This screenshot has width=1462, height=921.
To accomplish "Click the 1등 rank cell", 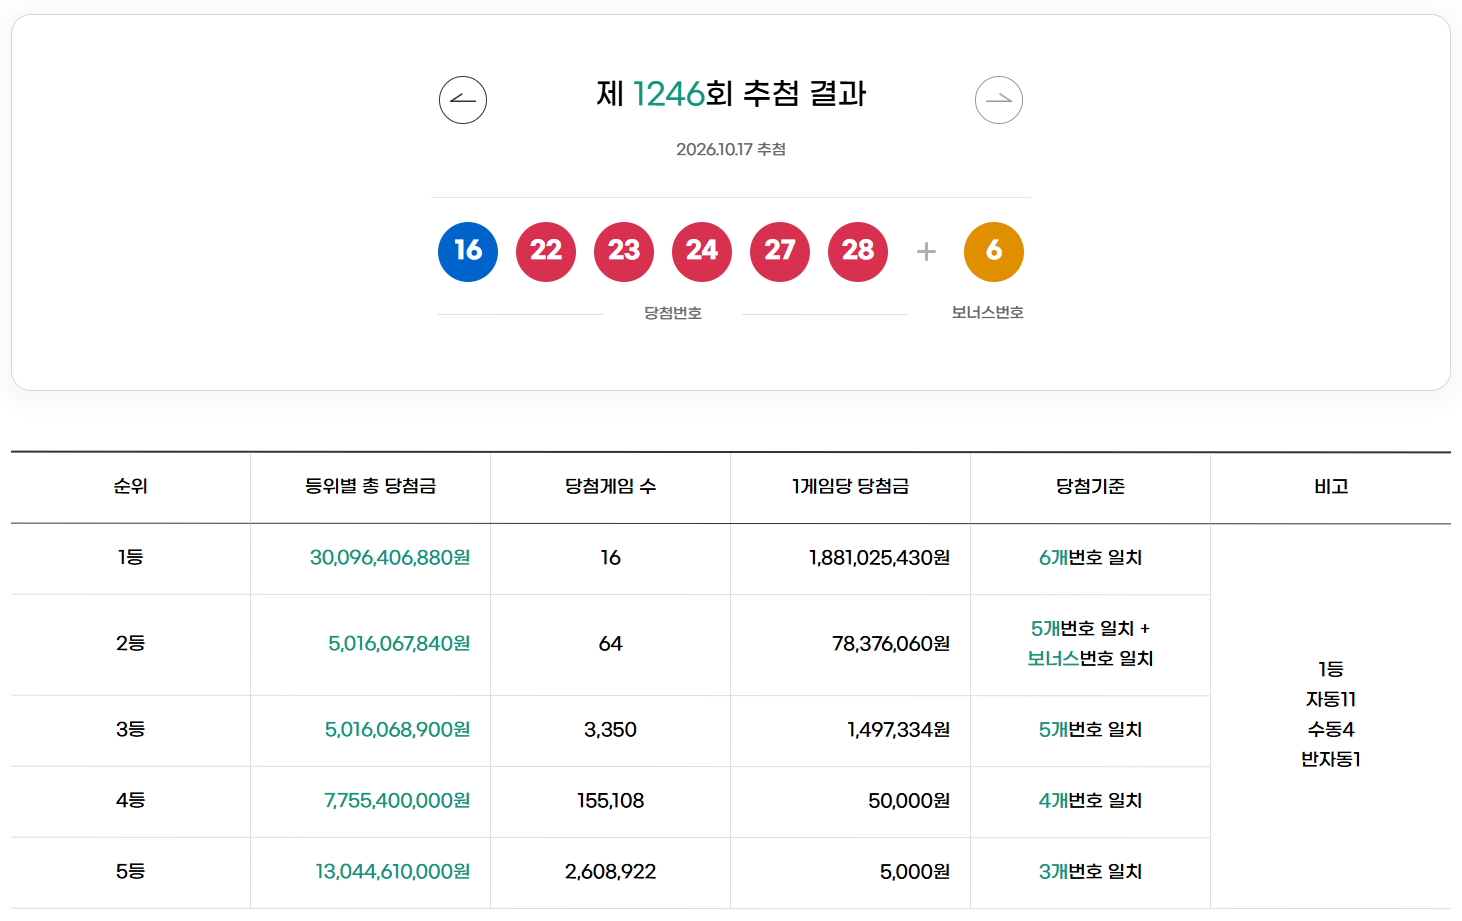I will tap(131, 557).
